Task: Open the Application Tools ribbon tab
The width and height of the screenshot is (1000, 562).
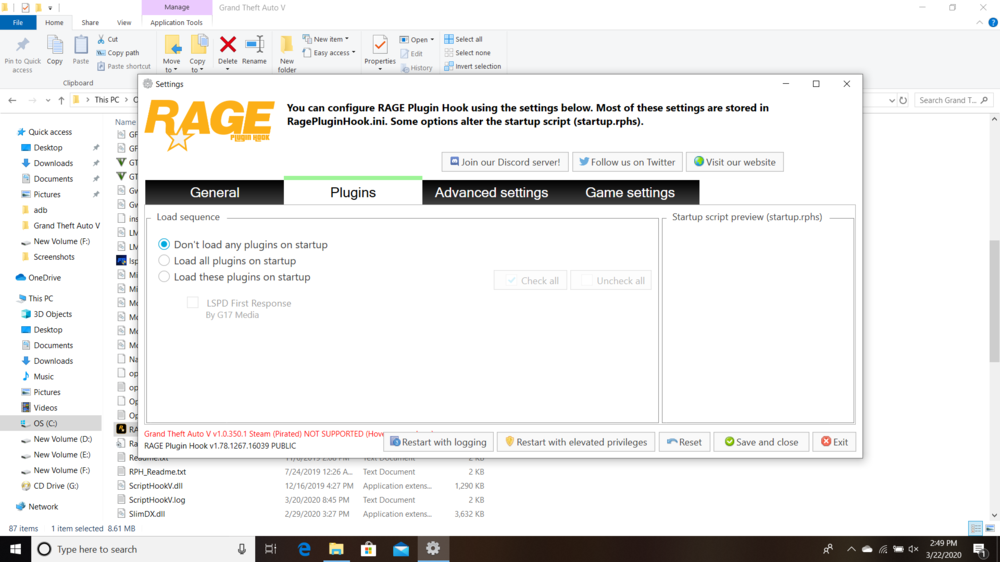Action: (177, 22)
